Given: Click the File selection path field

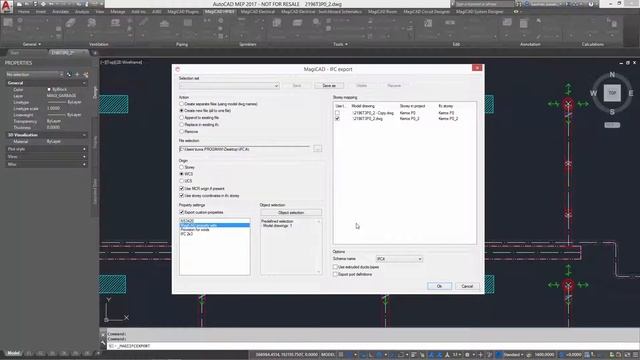Looking at the screenshot, I should coord(244,149).
